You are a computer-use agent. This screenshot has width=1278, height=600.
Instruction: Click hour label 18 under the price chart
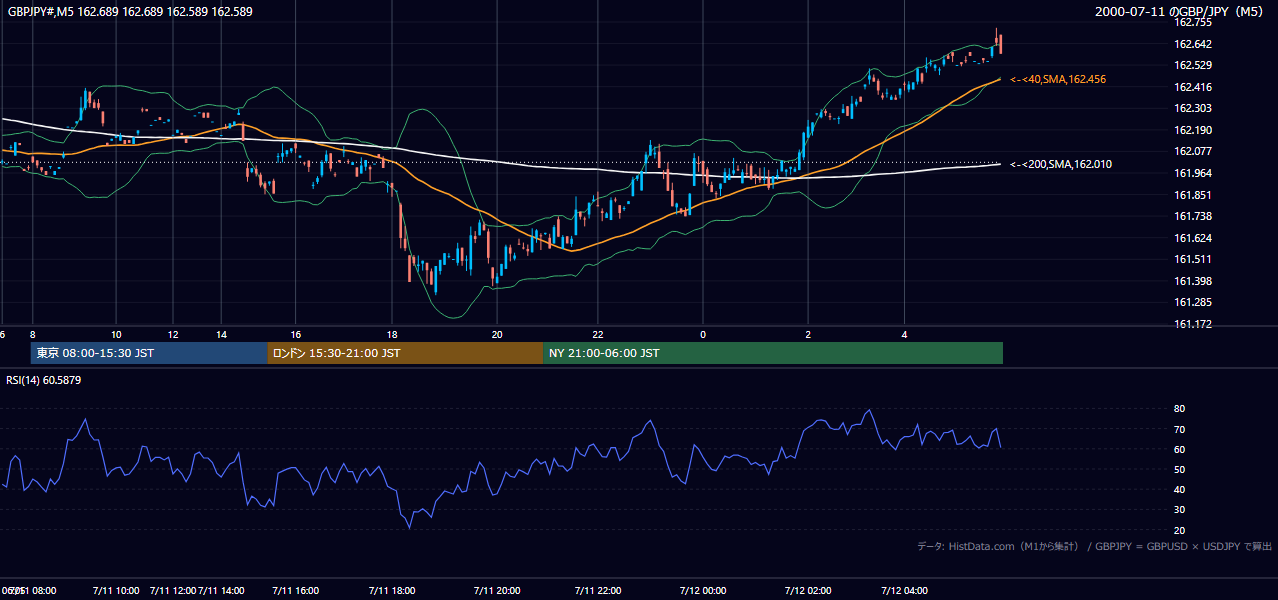(393, 334)
